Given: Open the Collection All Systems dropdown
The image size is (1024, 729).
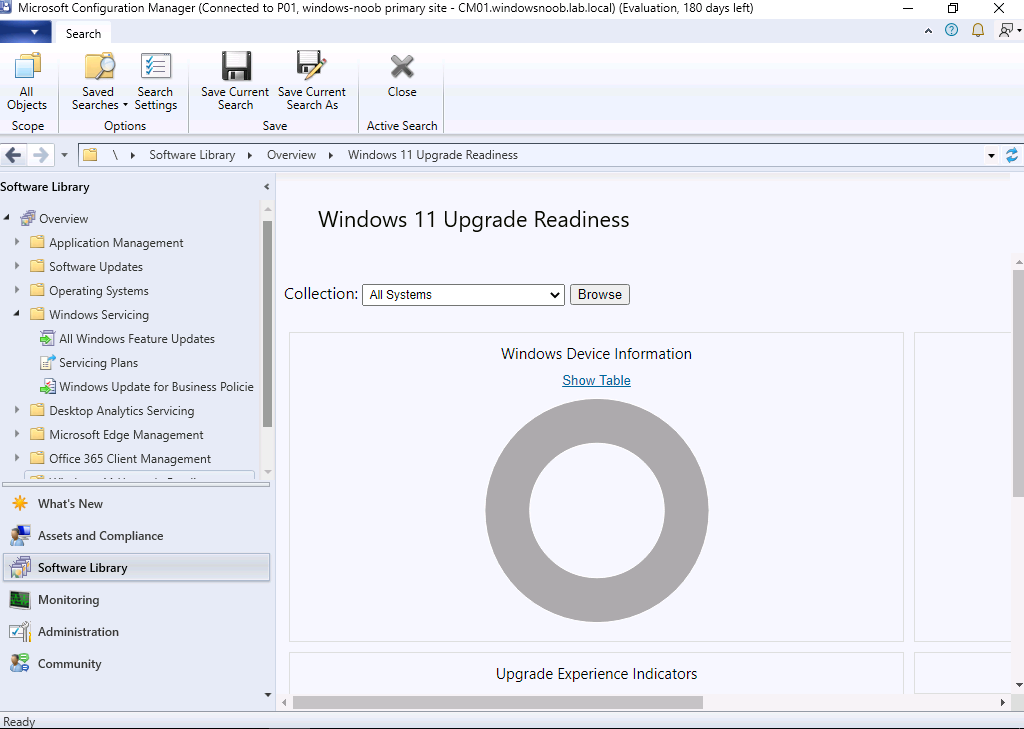Looking at the screenshot, I should (x=463, y=295).
